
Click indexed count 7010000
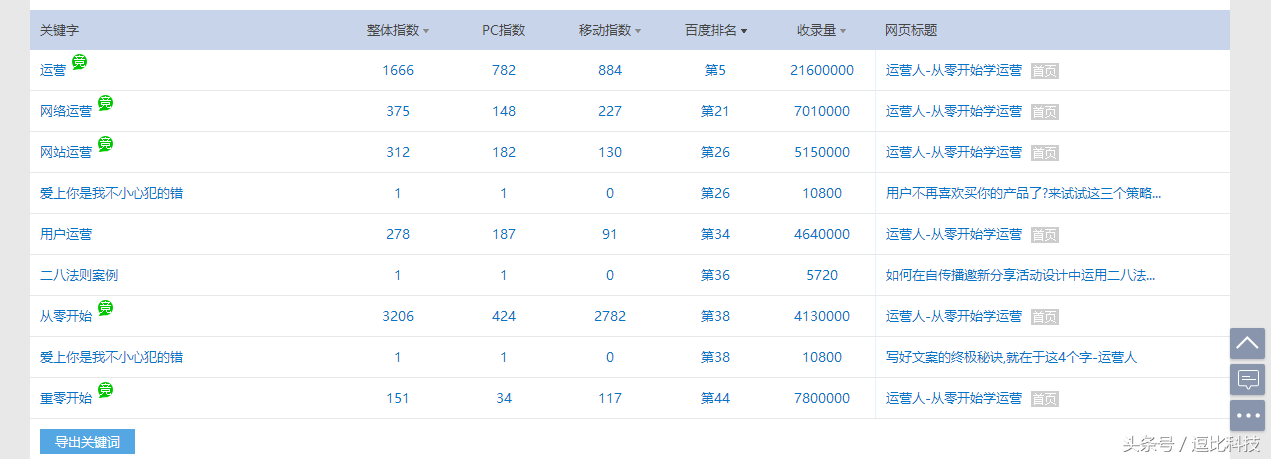pyautogui.click(x=822, y=112)
